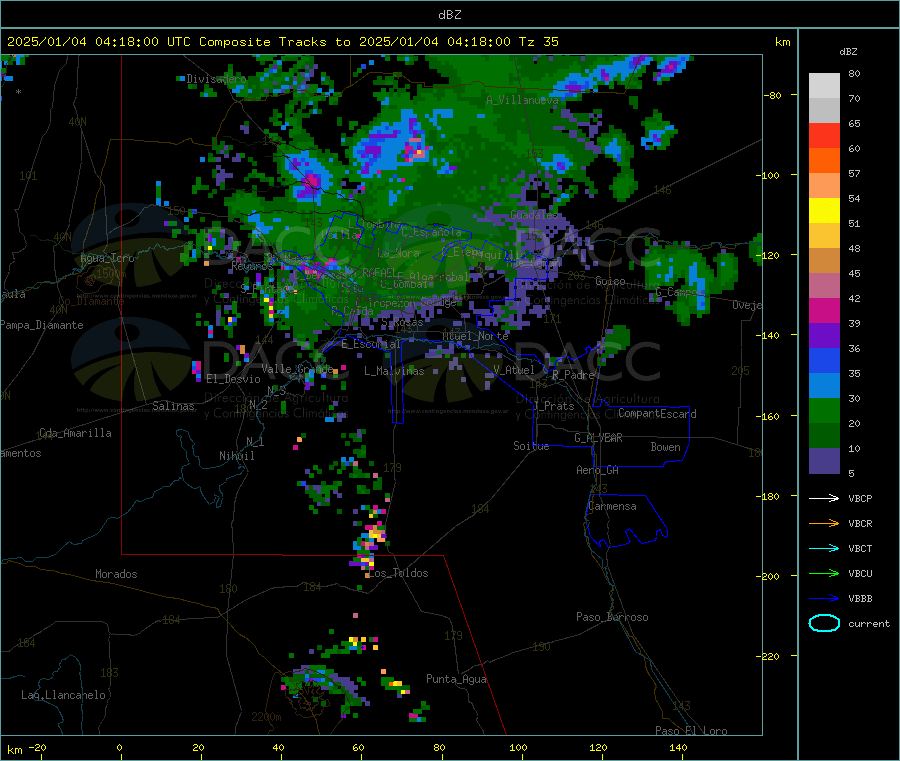Click the 100 km tick on bottom axis
The width and height of the screenshot is (900, 761).
pos(518,748)
